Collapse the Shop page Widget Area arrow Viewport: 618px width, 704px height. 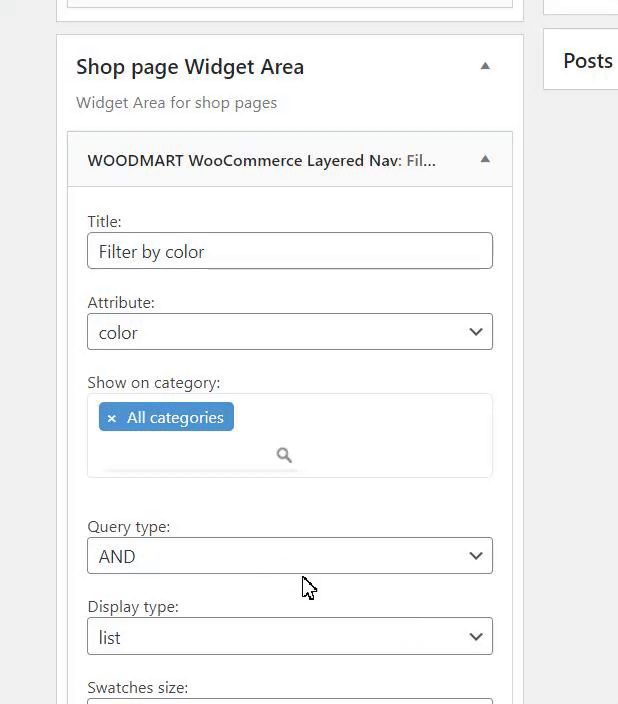pos(485,67)
